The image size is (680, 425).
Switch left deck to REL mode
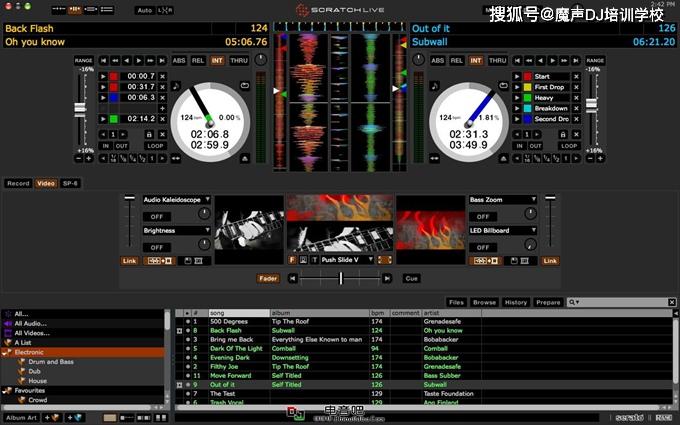[198, 60]
